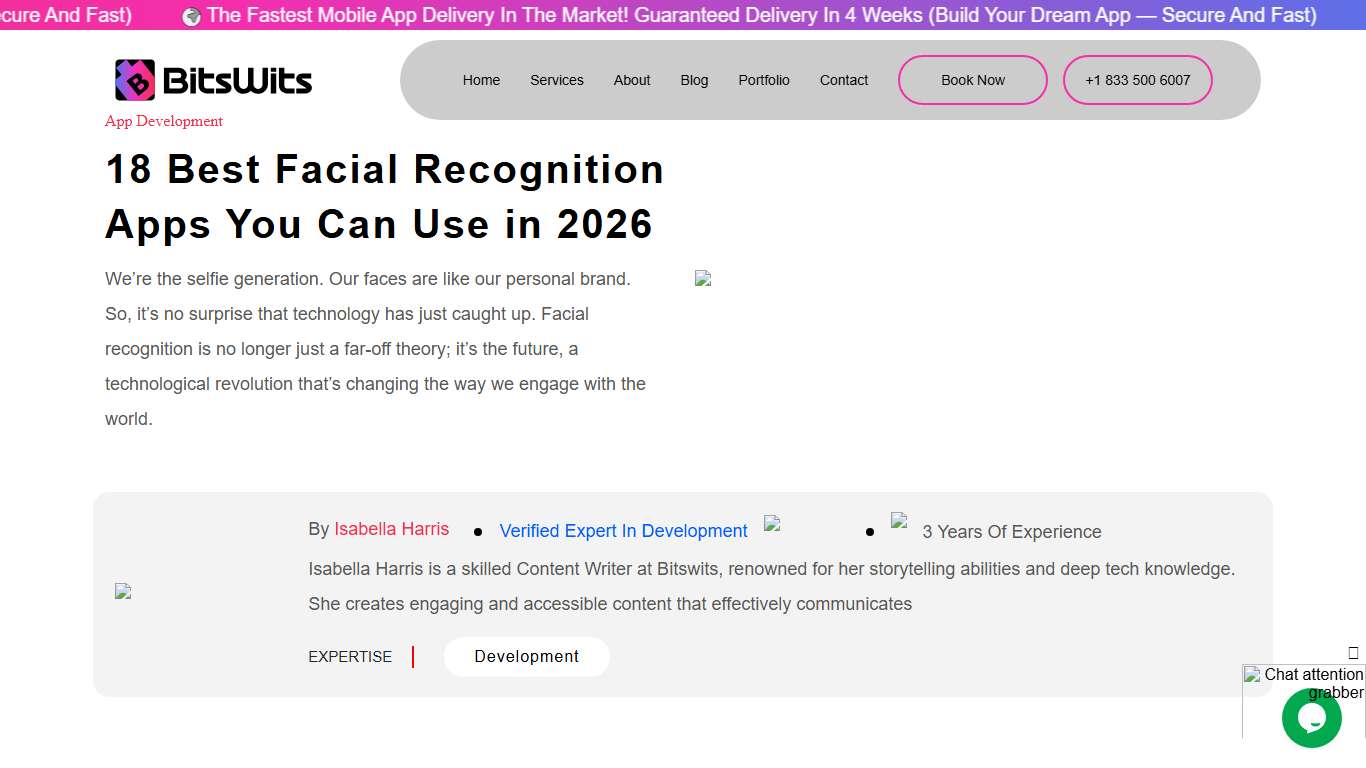The height and width of the screenshot is (768, 1366).
Task: Open the Portfolio page
Action: coord(764,80)
